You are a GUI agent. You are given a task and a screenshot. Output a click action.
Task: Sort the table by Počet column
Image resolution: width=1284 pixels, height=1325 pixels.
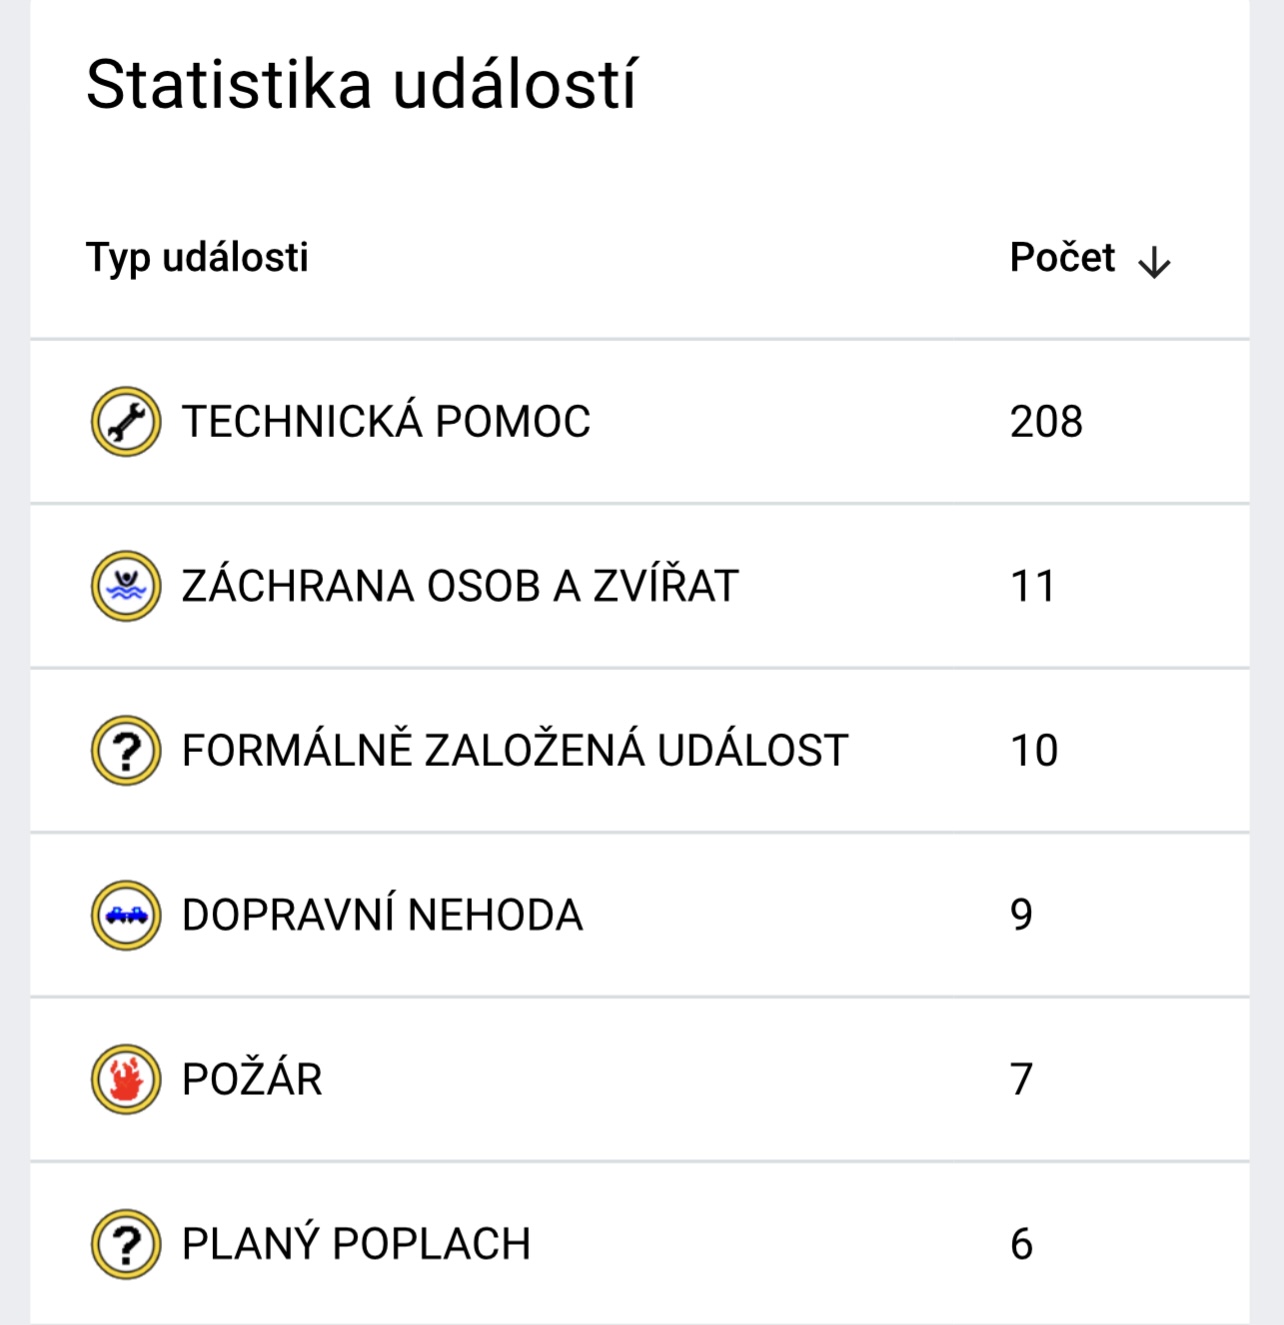(1062, 258)
